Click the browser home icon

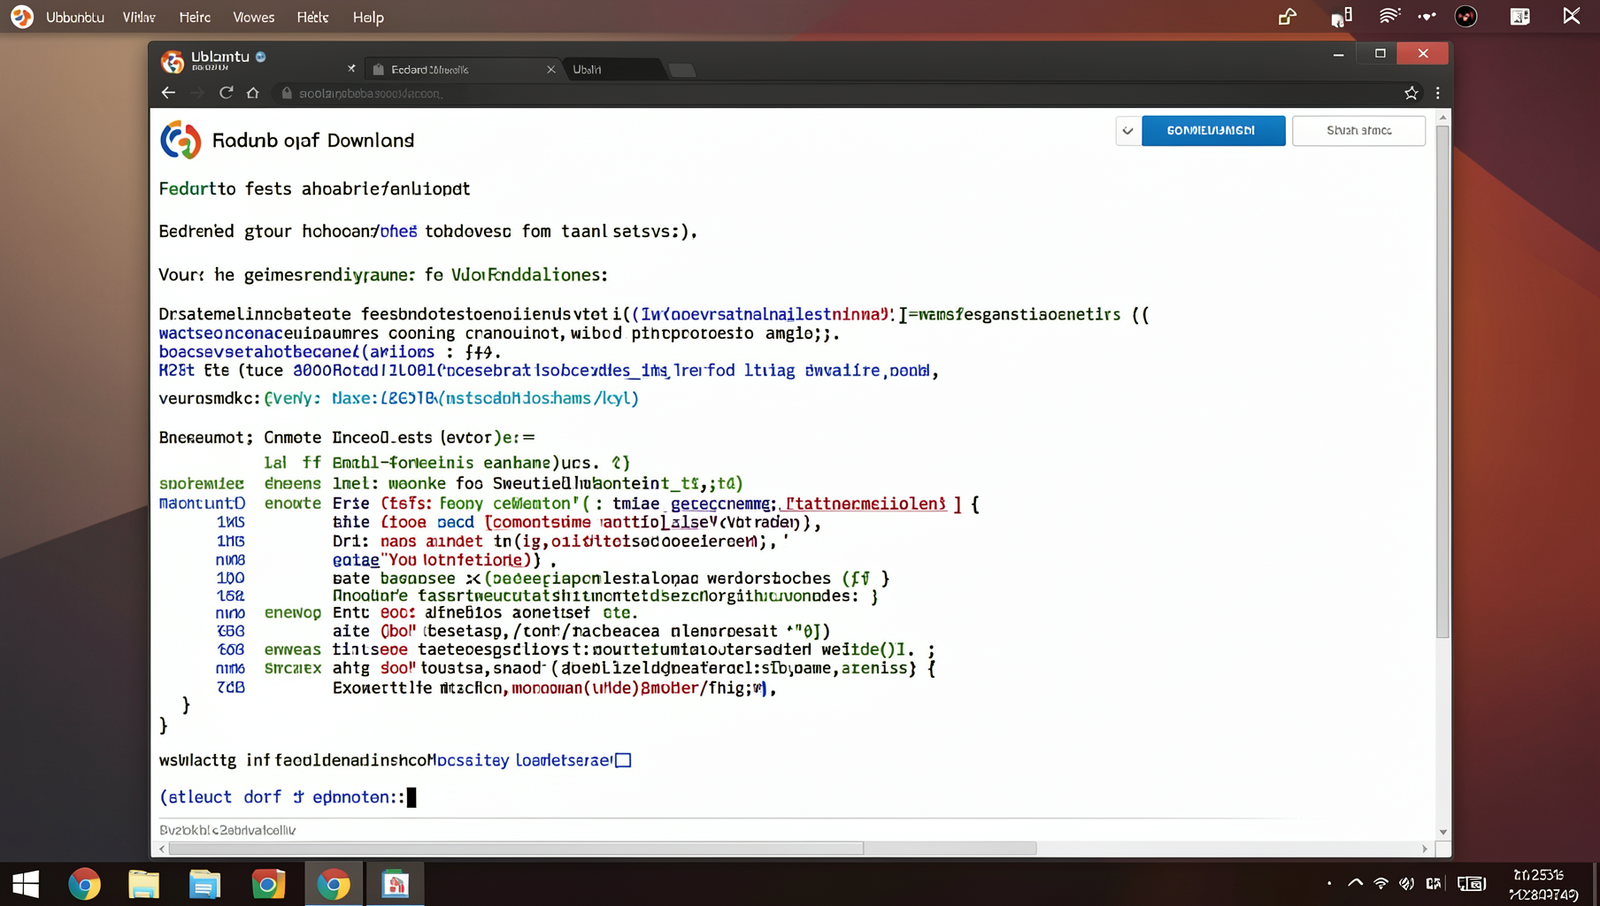click(x=253, y=93)
